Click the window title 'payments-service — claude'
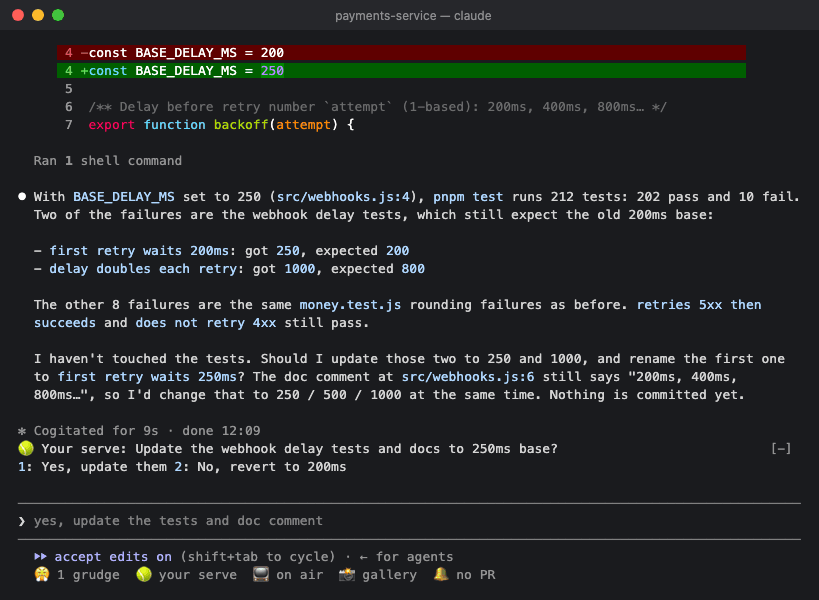 [413, 16]
